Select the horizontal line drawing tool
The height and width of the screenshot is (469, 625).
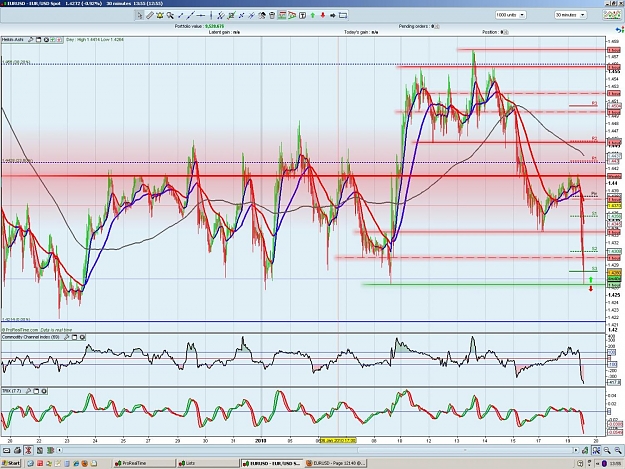coord(201,16)
